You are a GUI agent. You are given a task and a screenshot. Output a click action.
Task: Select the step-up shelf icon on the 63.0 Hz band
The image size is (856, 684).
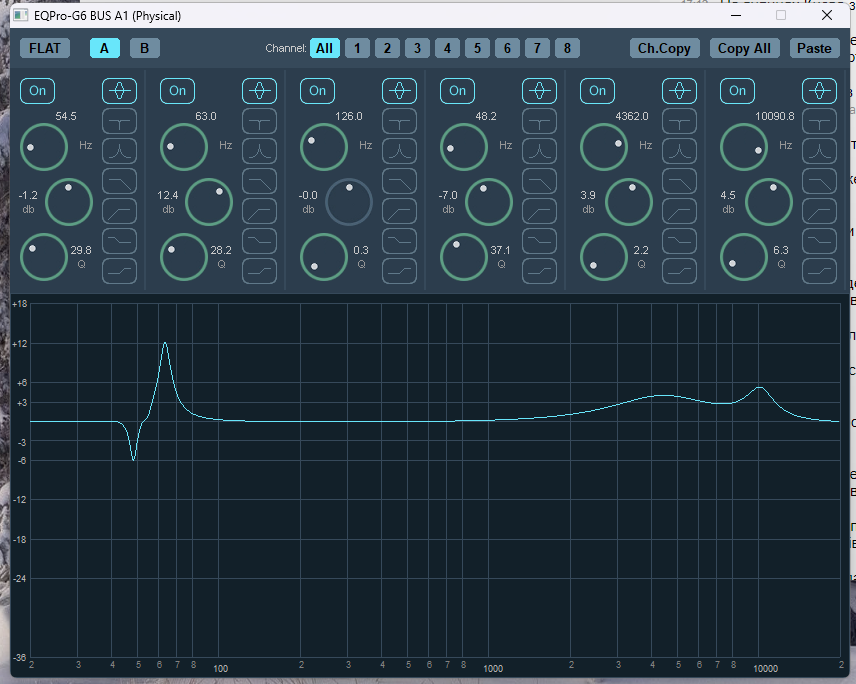coord(259,271)
